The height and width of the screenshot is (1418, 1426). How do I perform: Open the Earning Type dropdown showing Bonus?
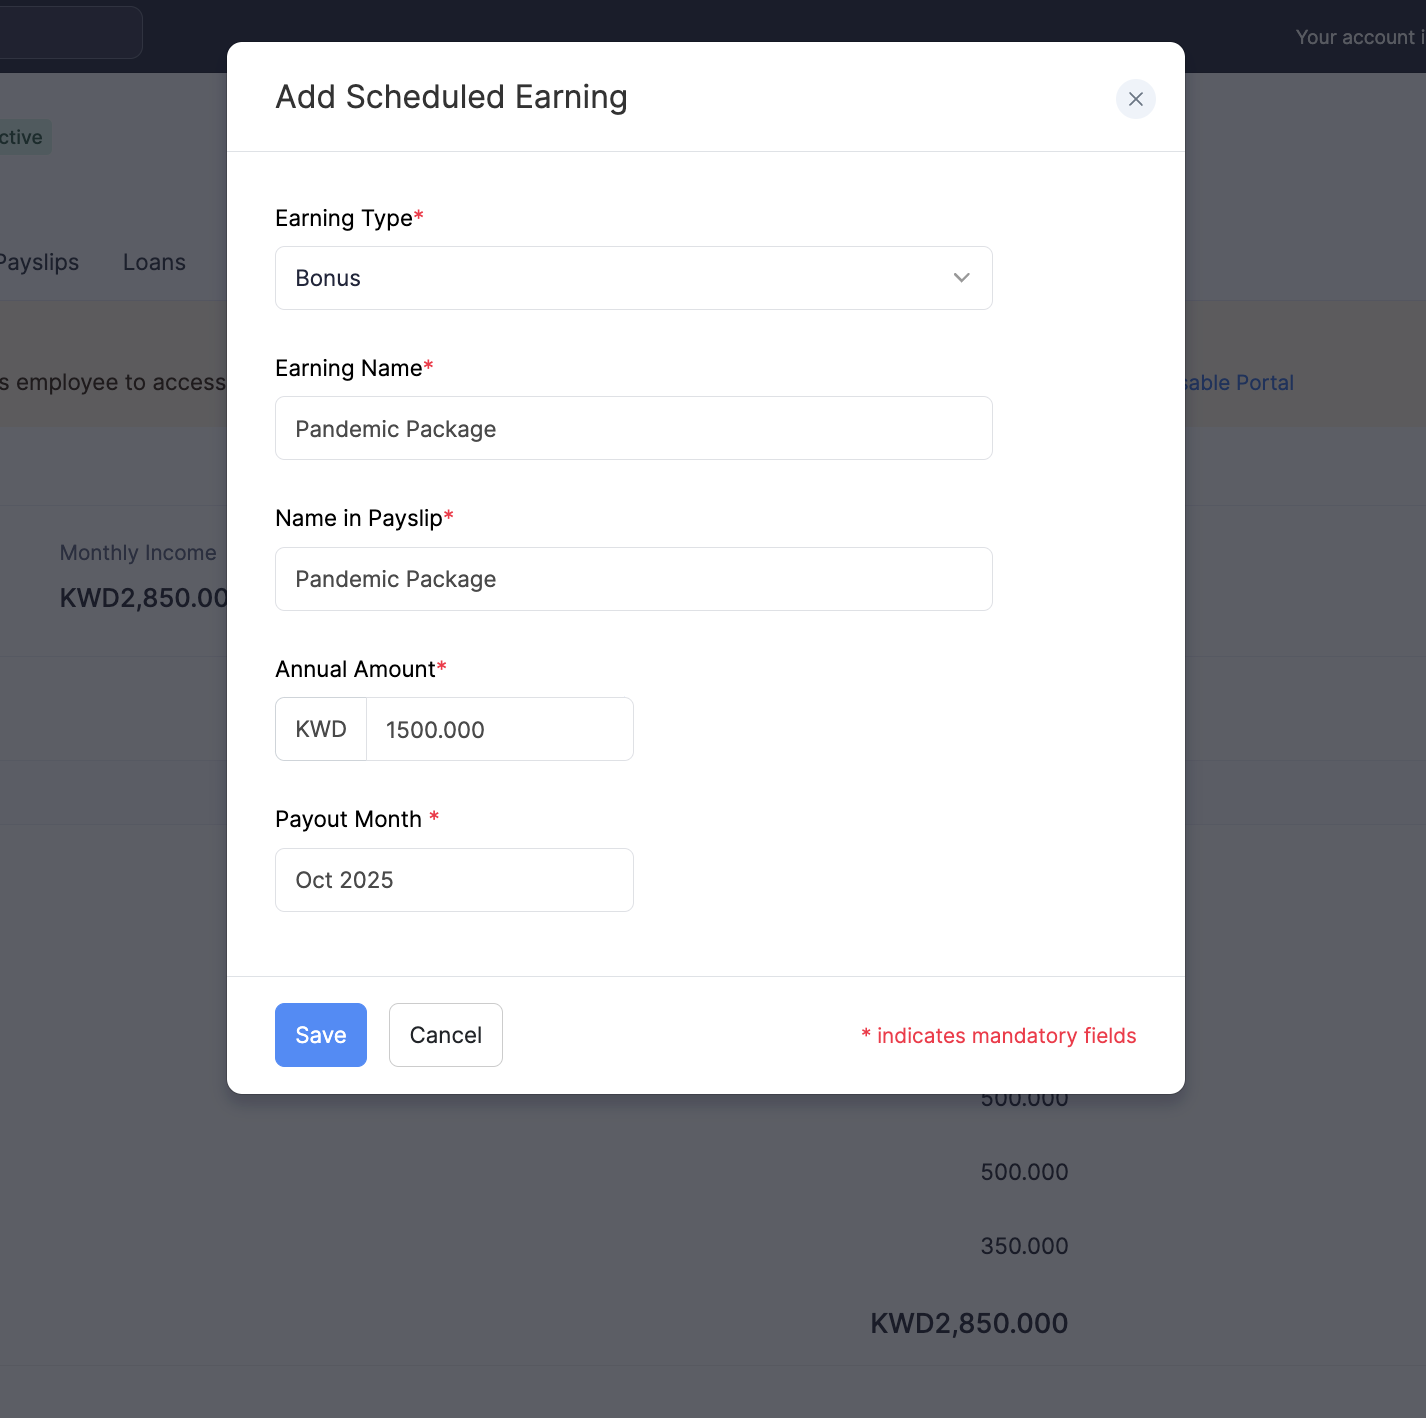[632, 278]
